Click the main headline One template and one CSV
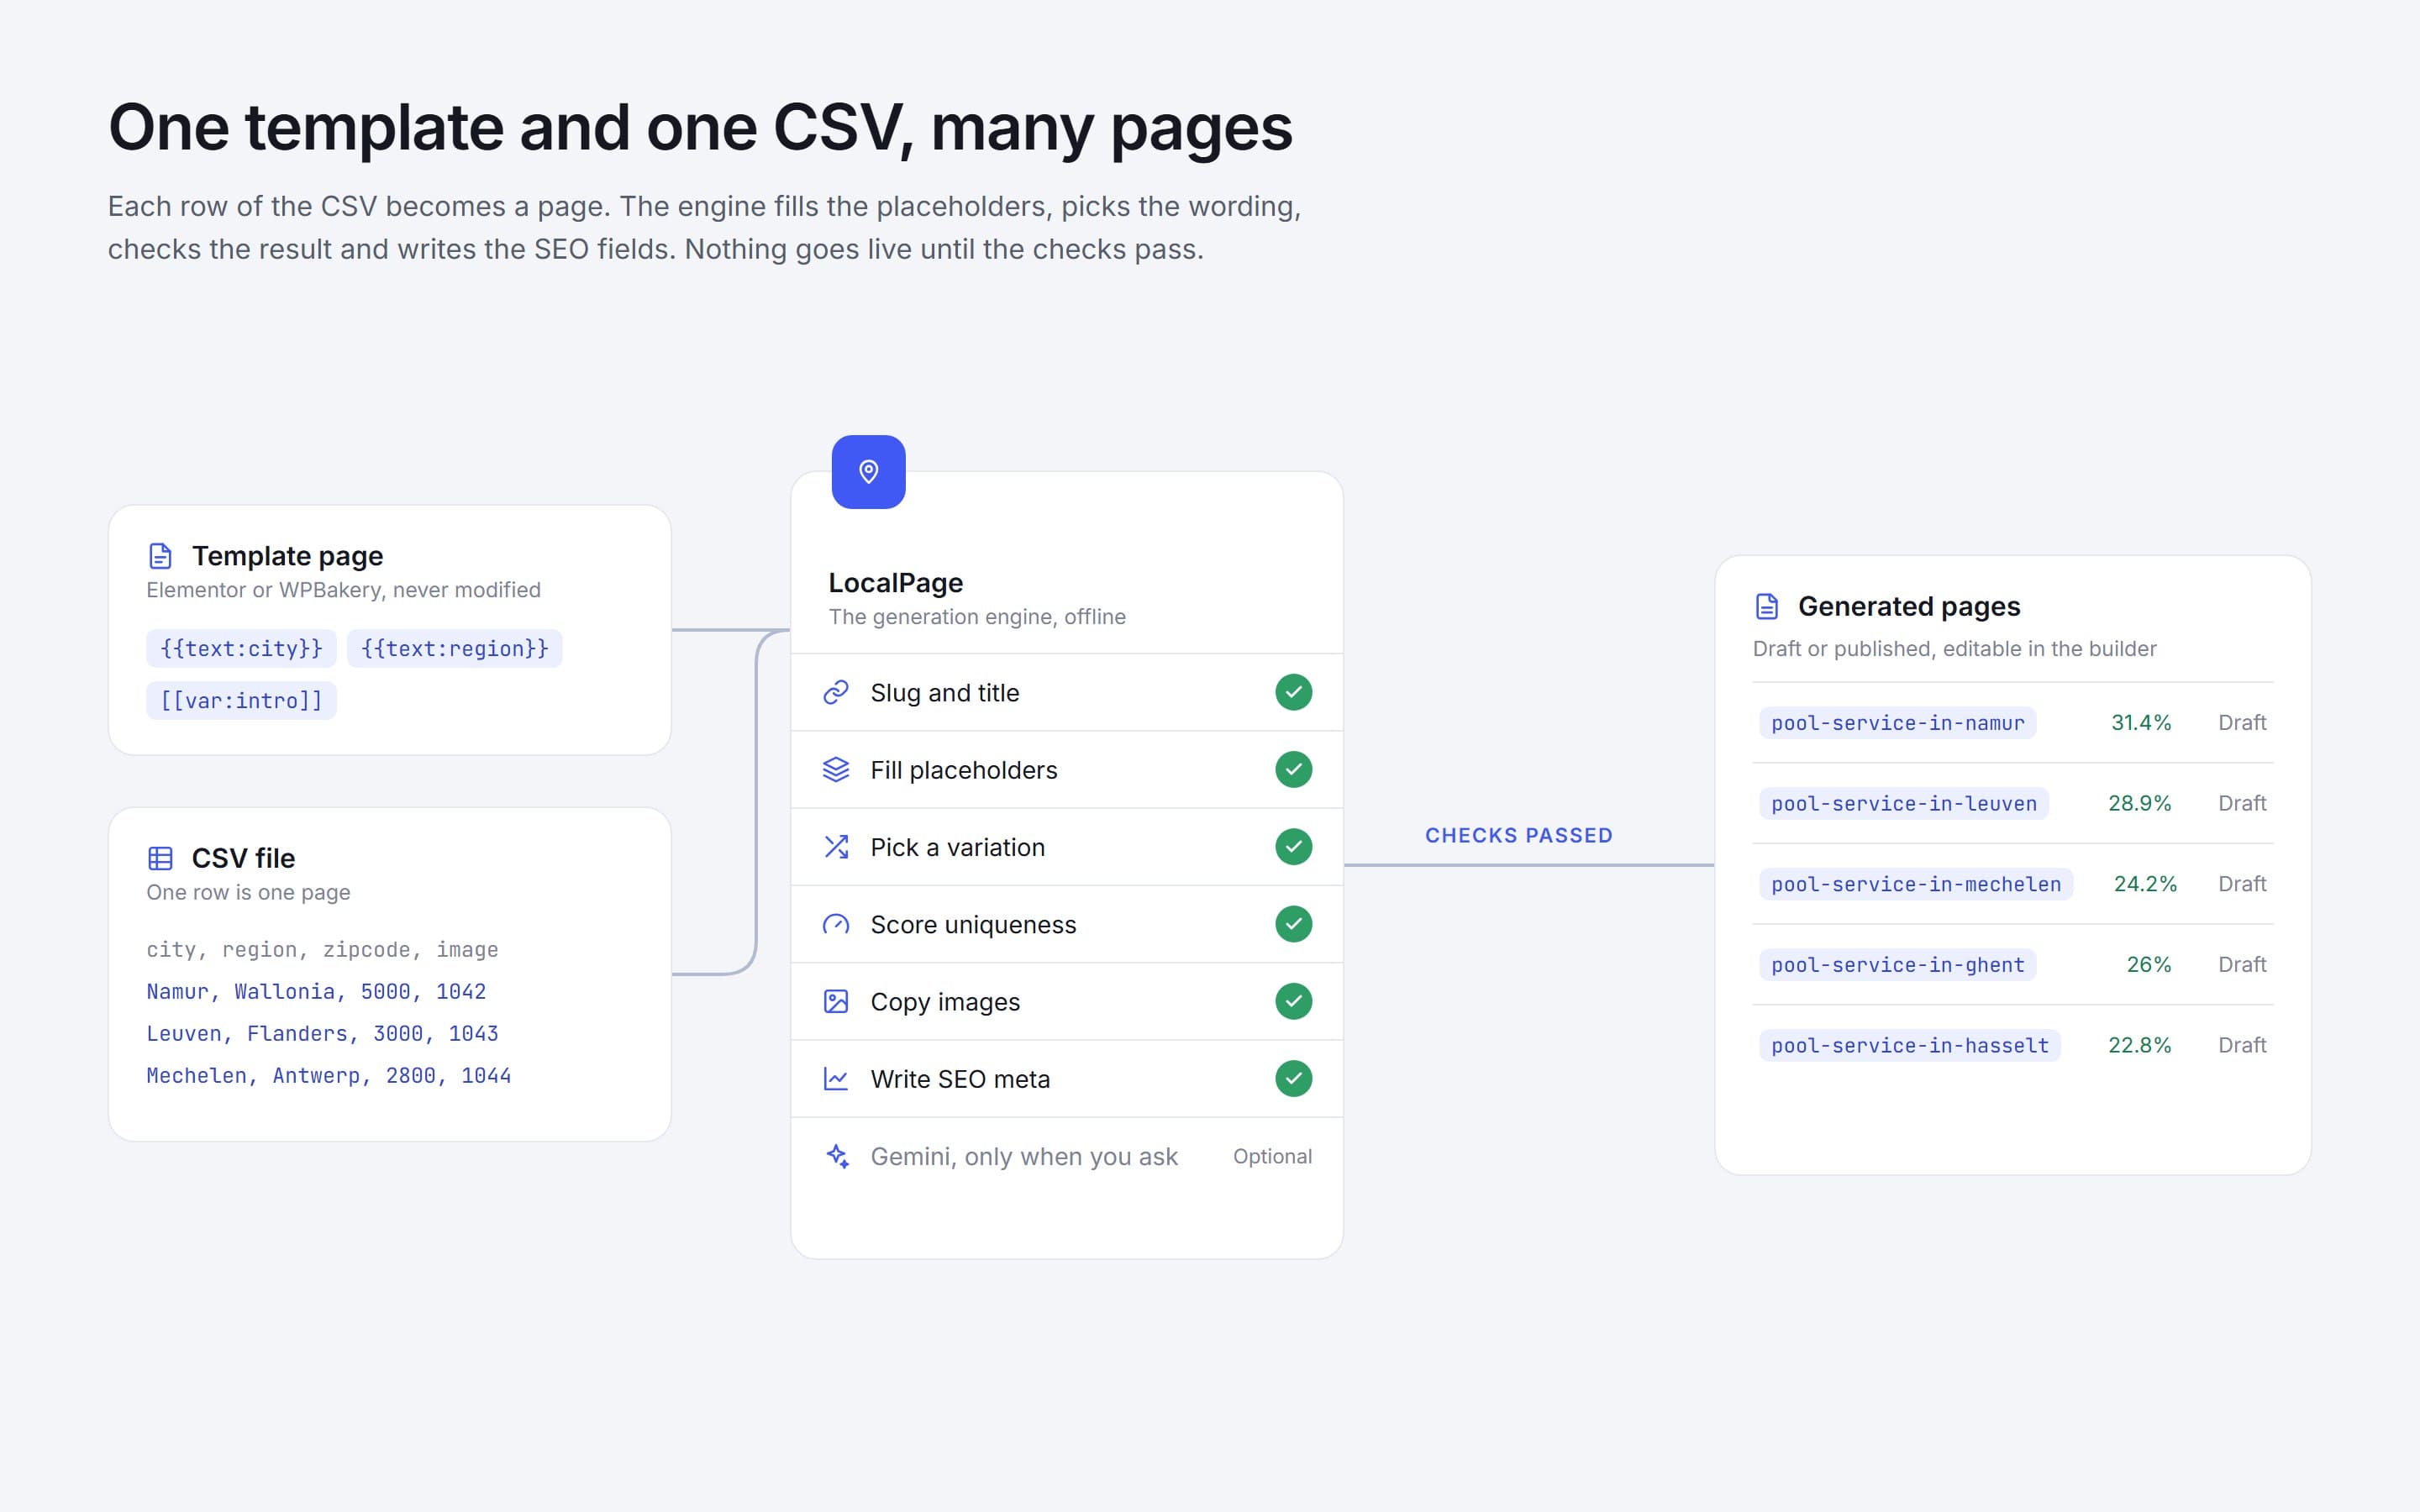2420x1512 pixels. [700, 128]
